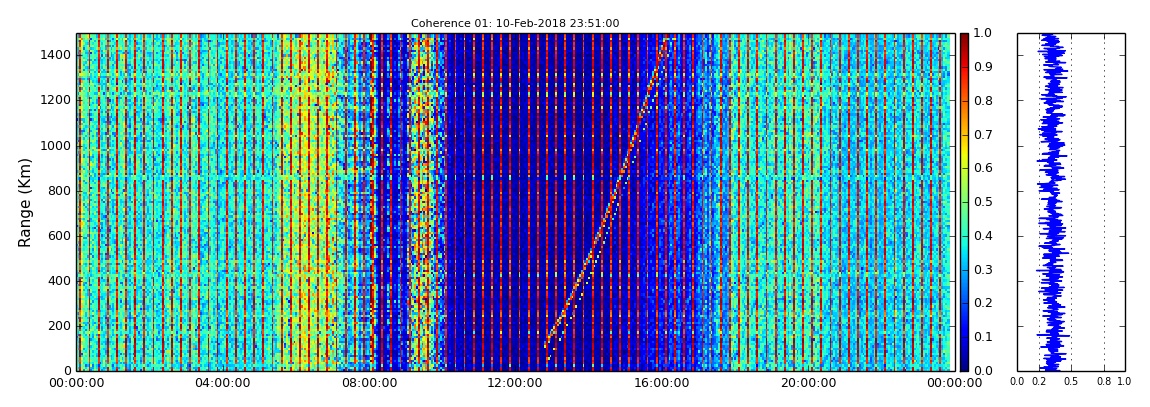Click the 0.5 tick label under the profile plot
The image size is (1150, 407).
pos(1071,382)
